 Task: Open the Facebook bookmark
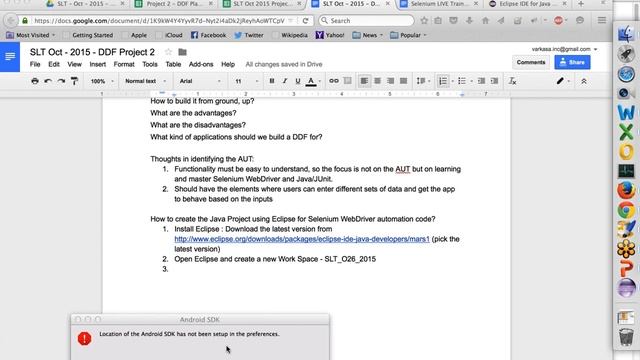pos(209,35)
